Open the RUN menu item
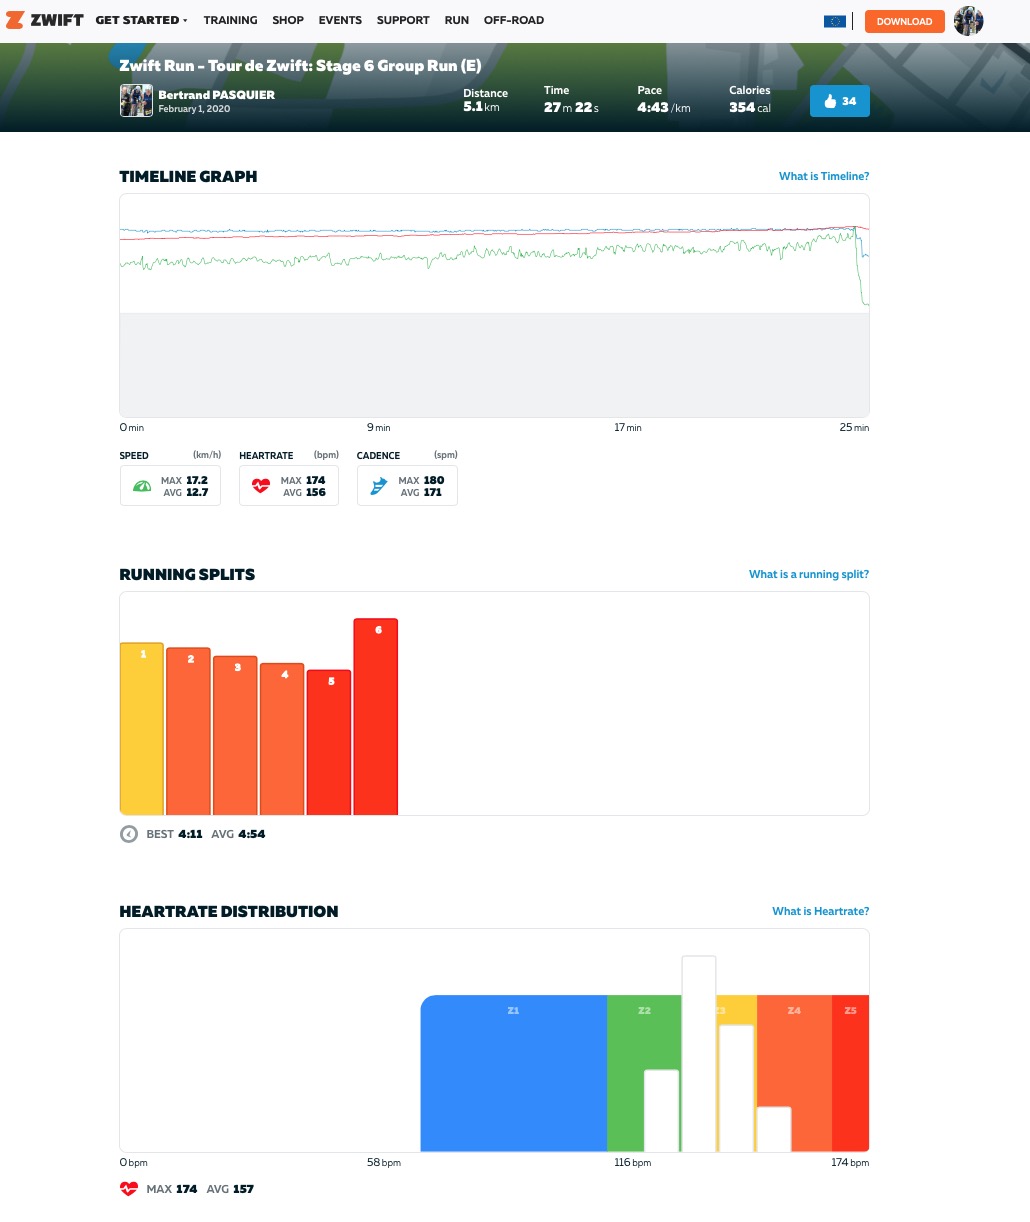This screenshot has width=1030, height=1222. tap(457, 20)
